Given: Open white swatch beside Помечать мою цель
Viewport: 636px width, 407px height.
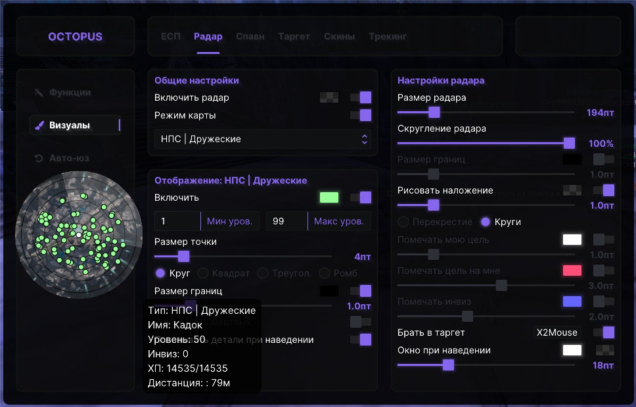Looking at the screenshot, I should click(572, 239).
